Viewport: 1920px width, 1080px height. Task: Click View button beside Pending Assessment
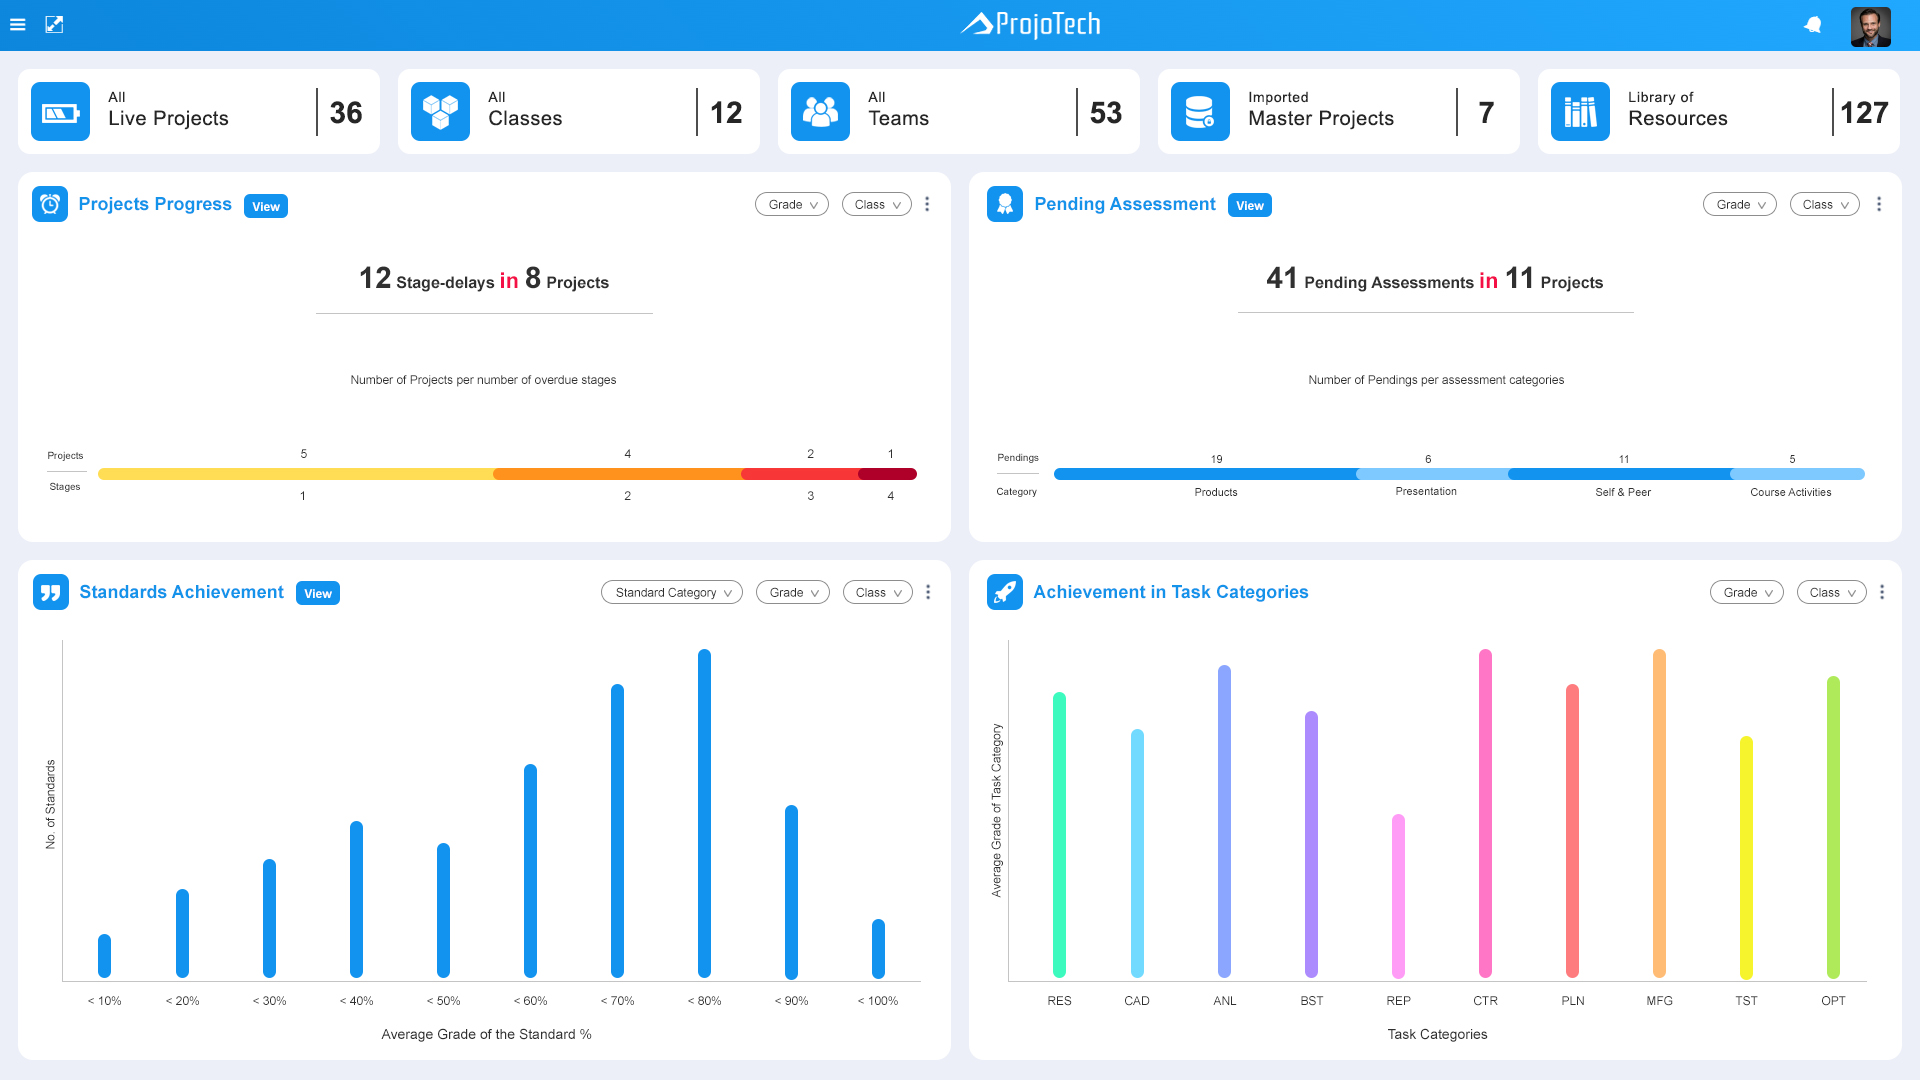pos(1250,205)
